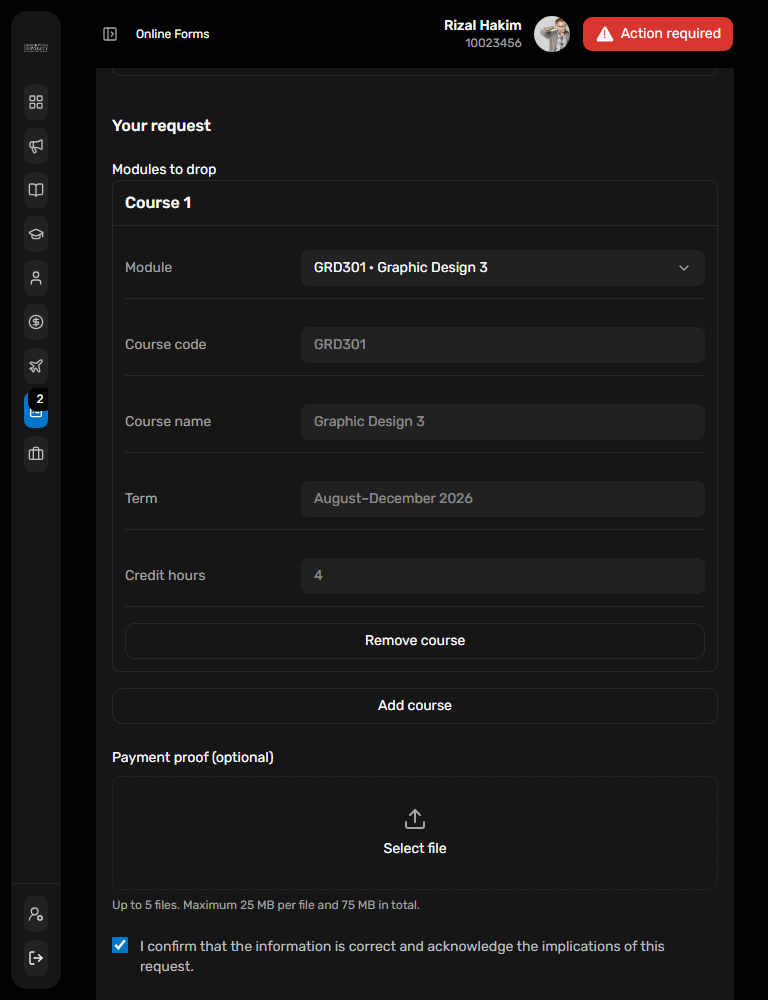Click the Course name field Graphic Design 3
This screenshot has width=768, height=1000.
[x=503, y=422]
